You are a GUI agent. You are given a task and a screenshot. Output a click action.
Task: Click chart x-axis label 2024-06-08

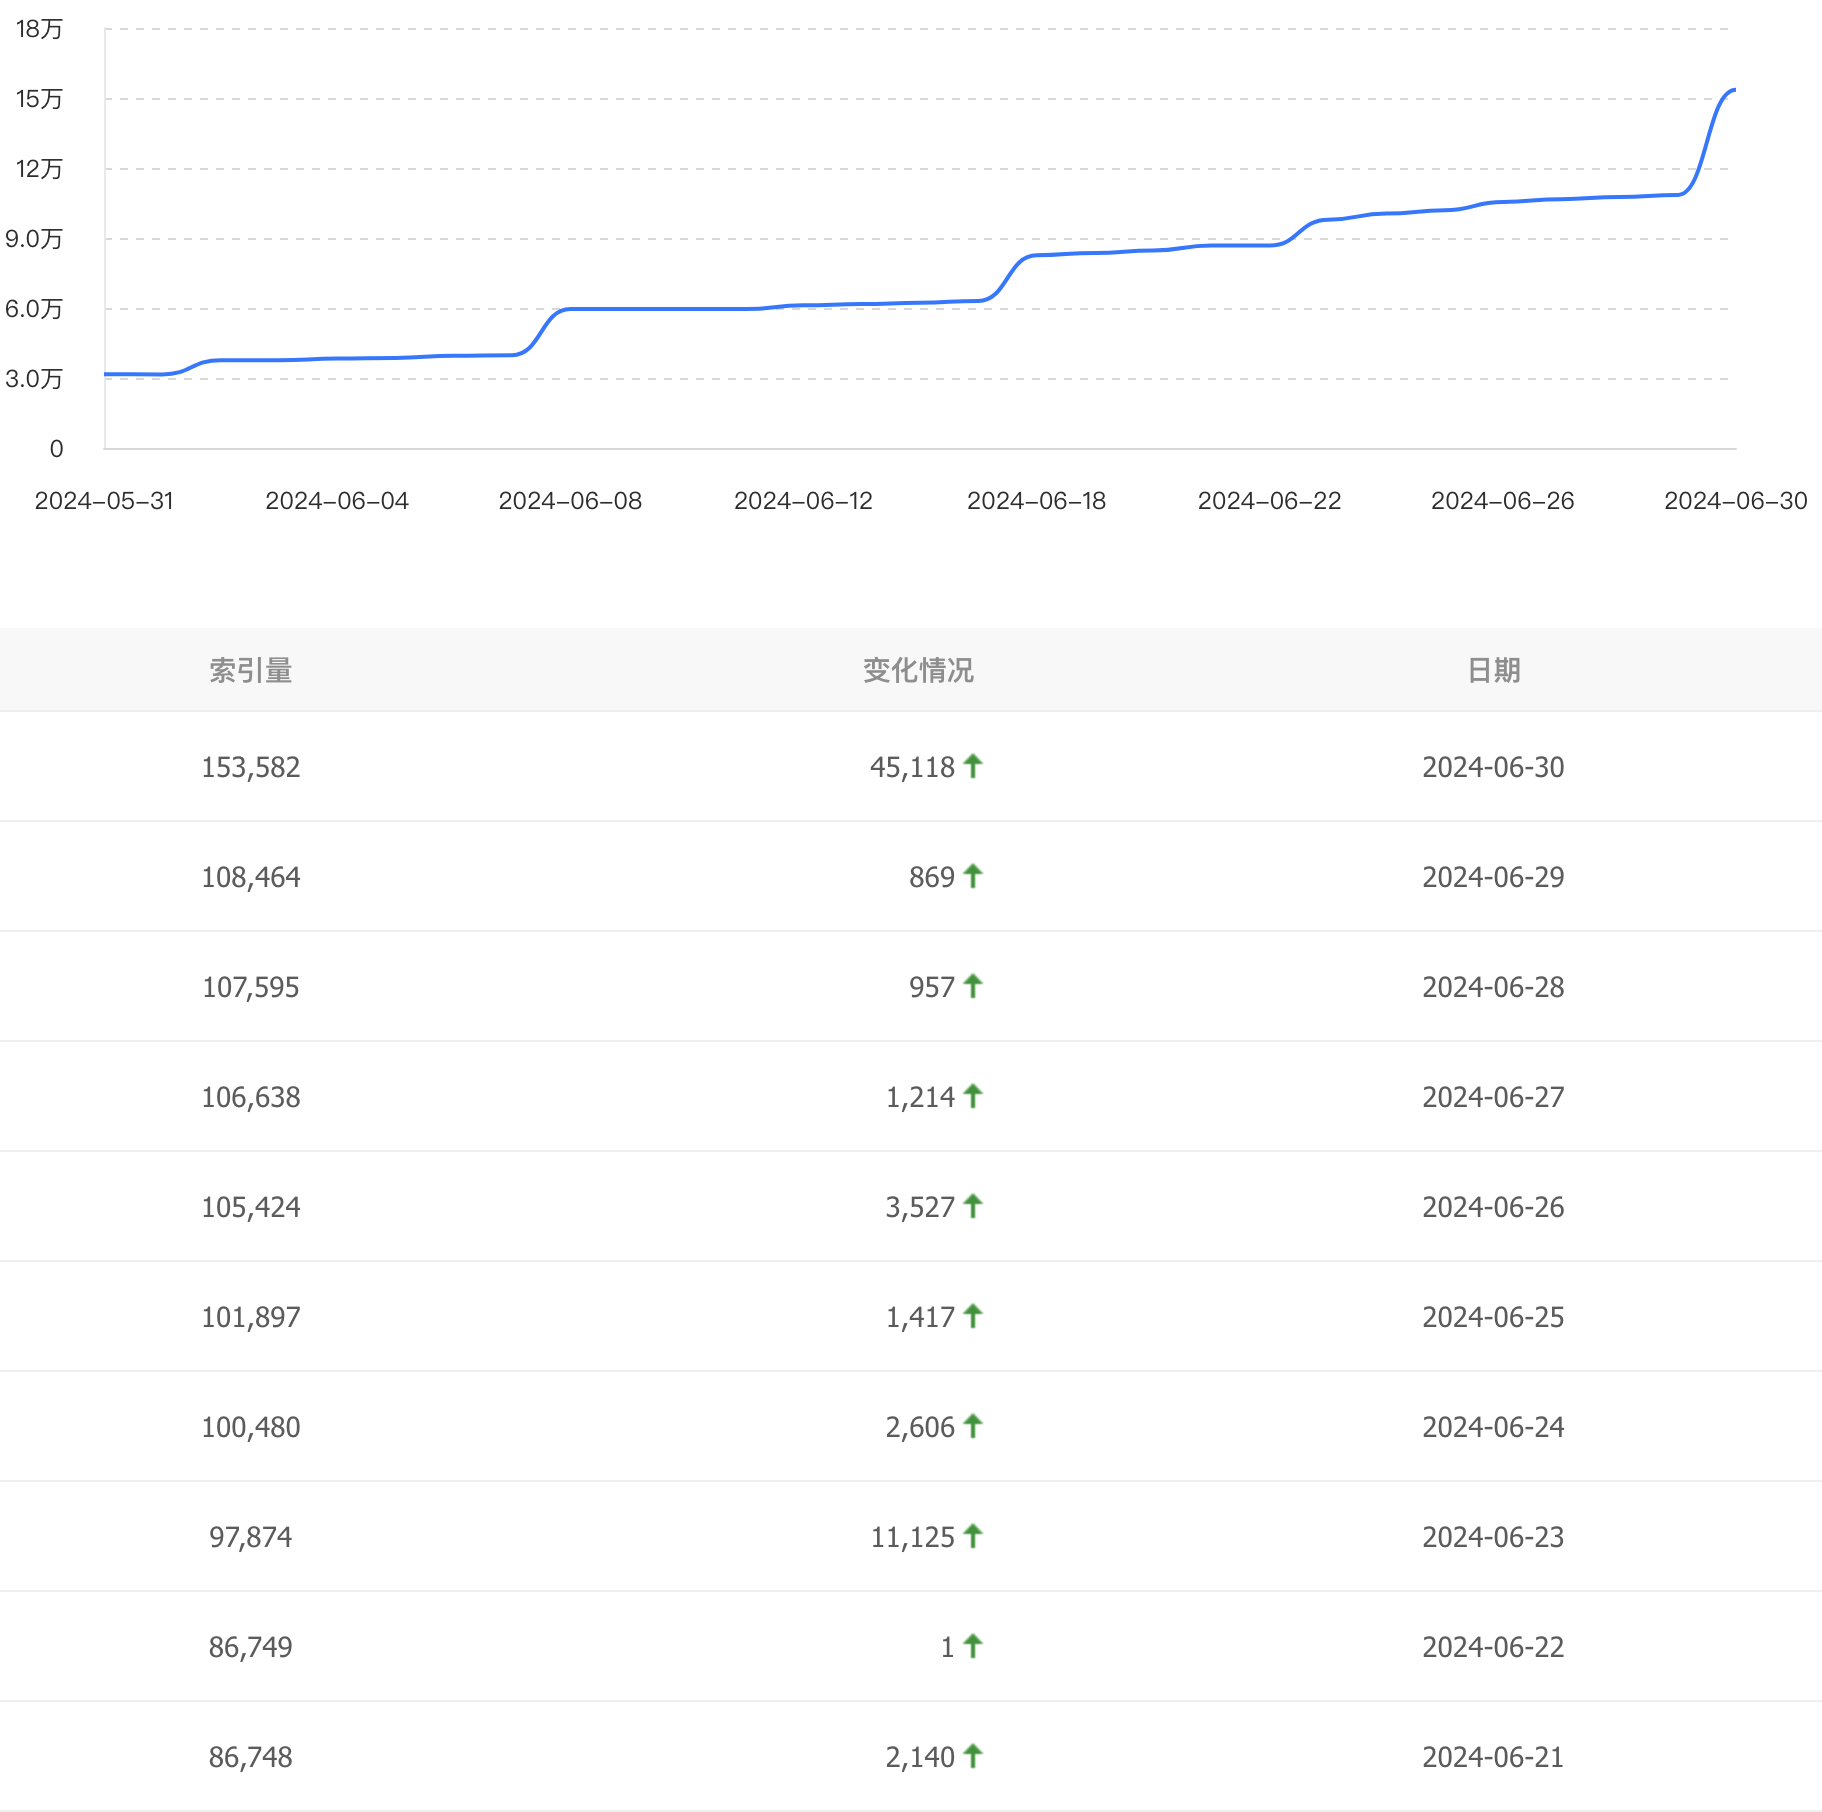(570, 501)
